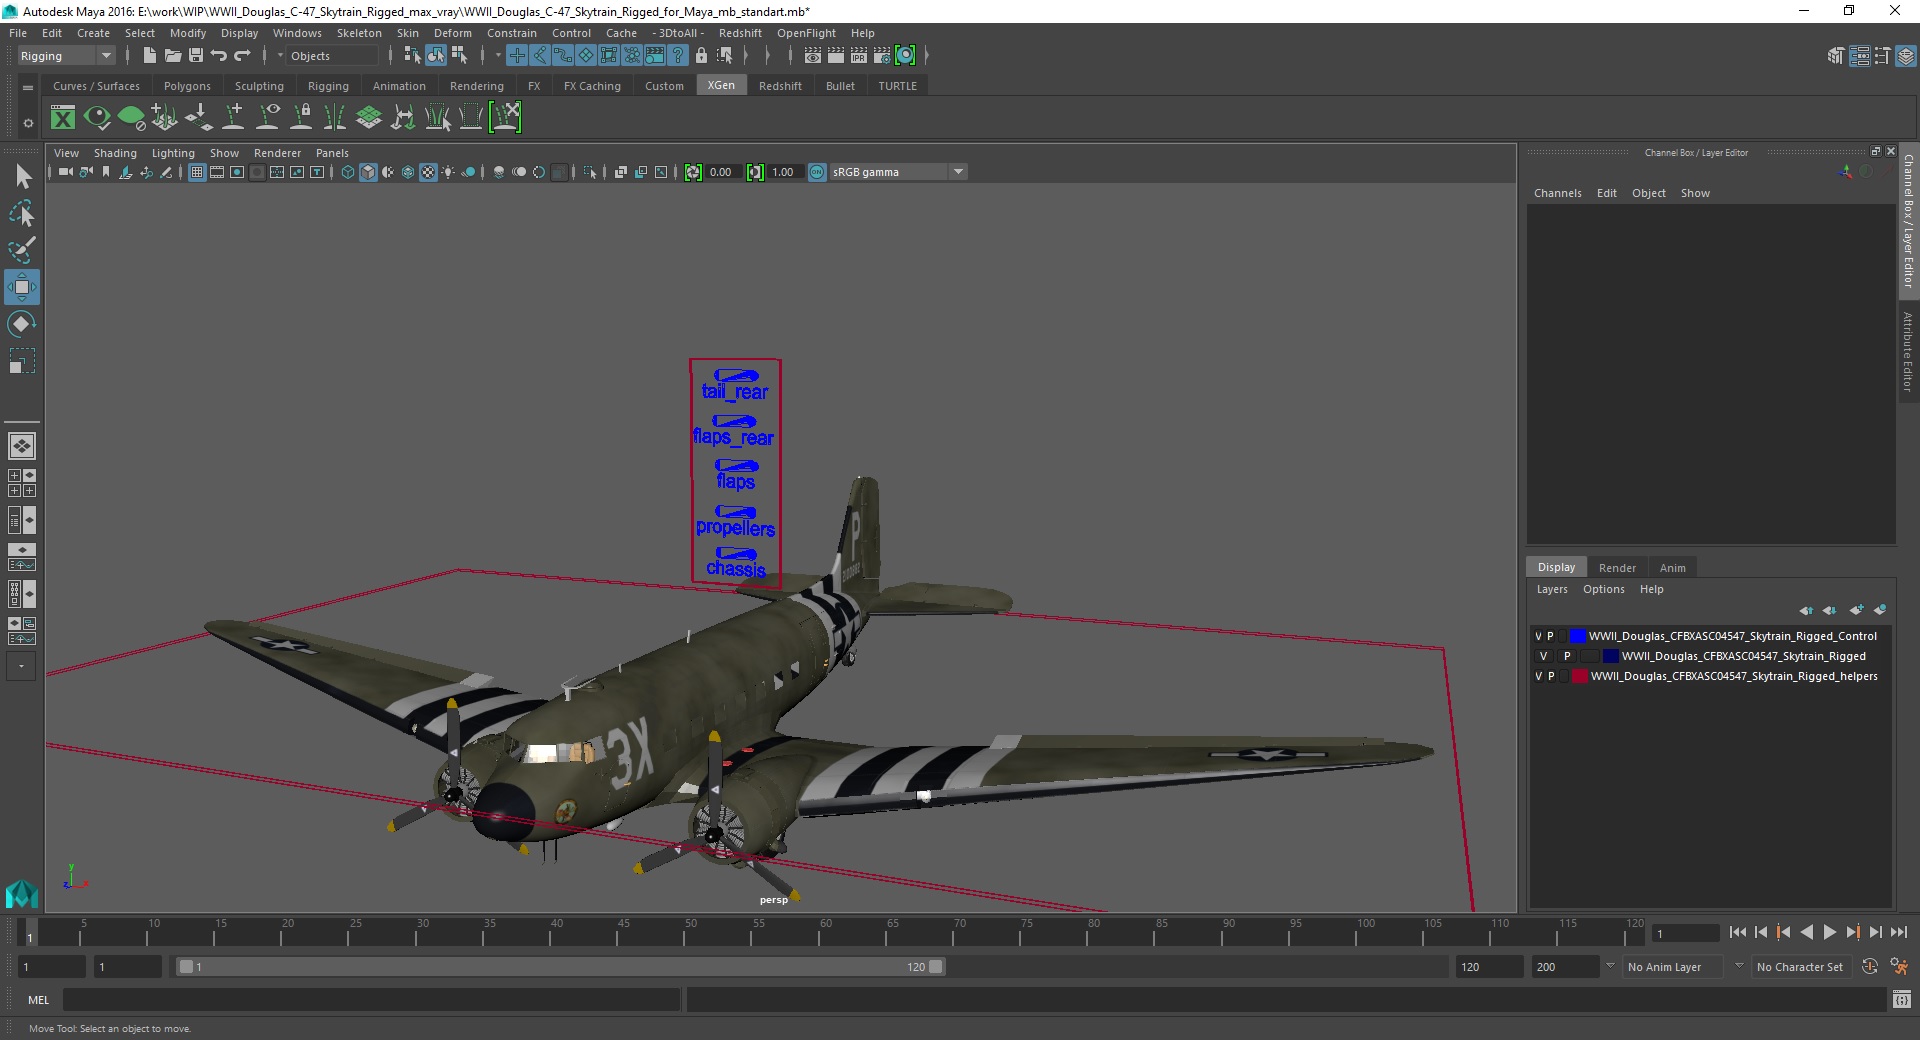
Task: Click the padlock icon in status line
Action: click(701, 56)
